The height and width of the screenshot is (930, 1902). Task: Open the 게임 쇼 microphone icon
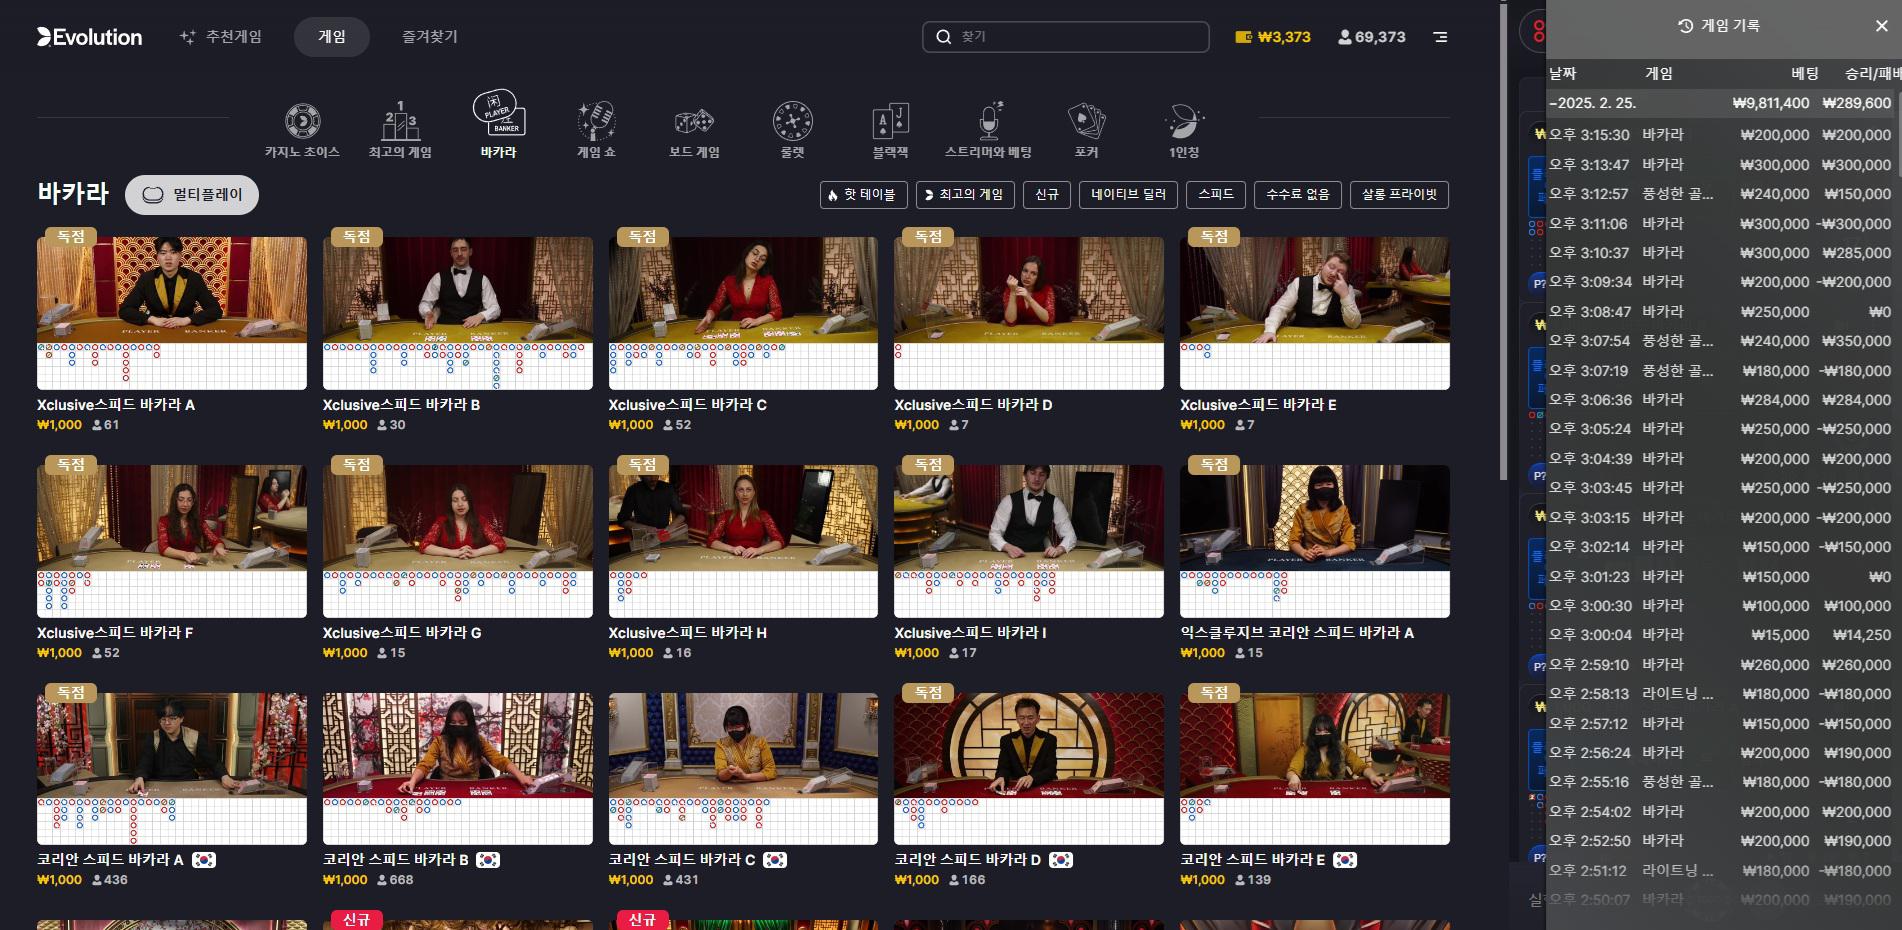point(596,122)
